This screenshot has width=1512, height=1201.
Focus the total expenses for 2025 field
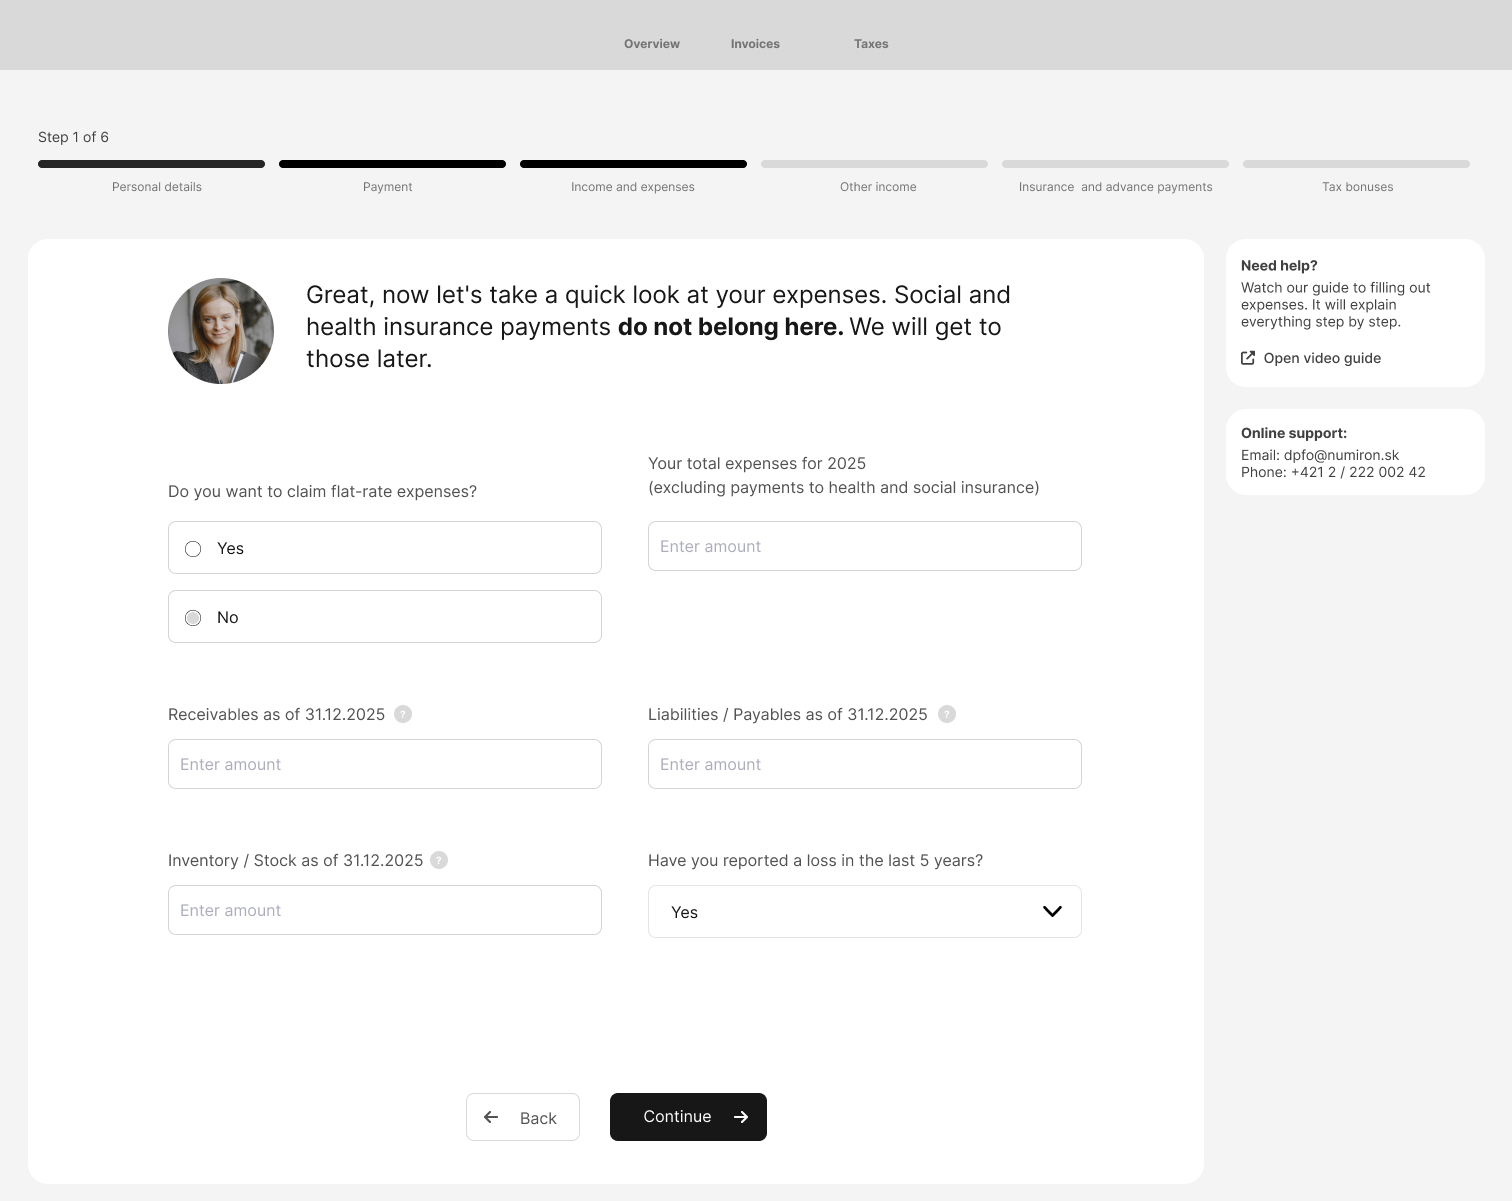tap(865, 546)
